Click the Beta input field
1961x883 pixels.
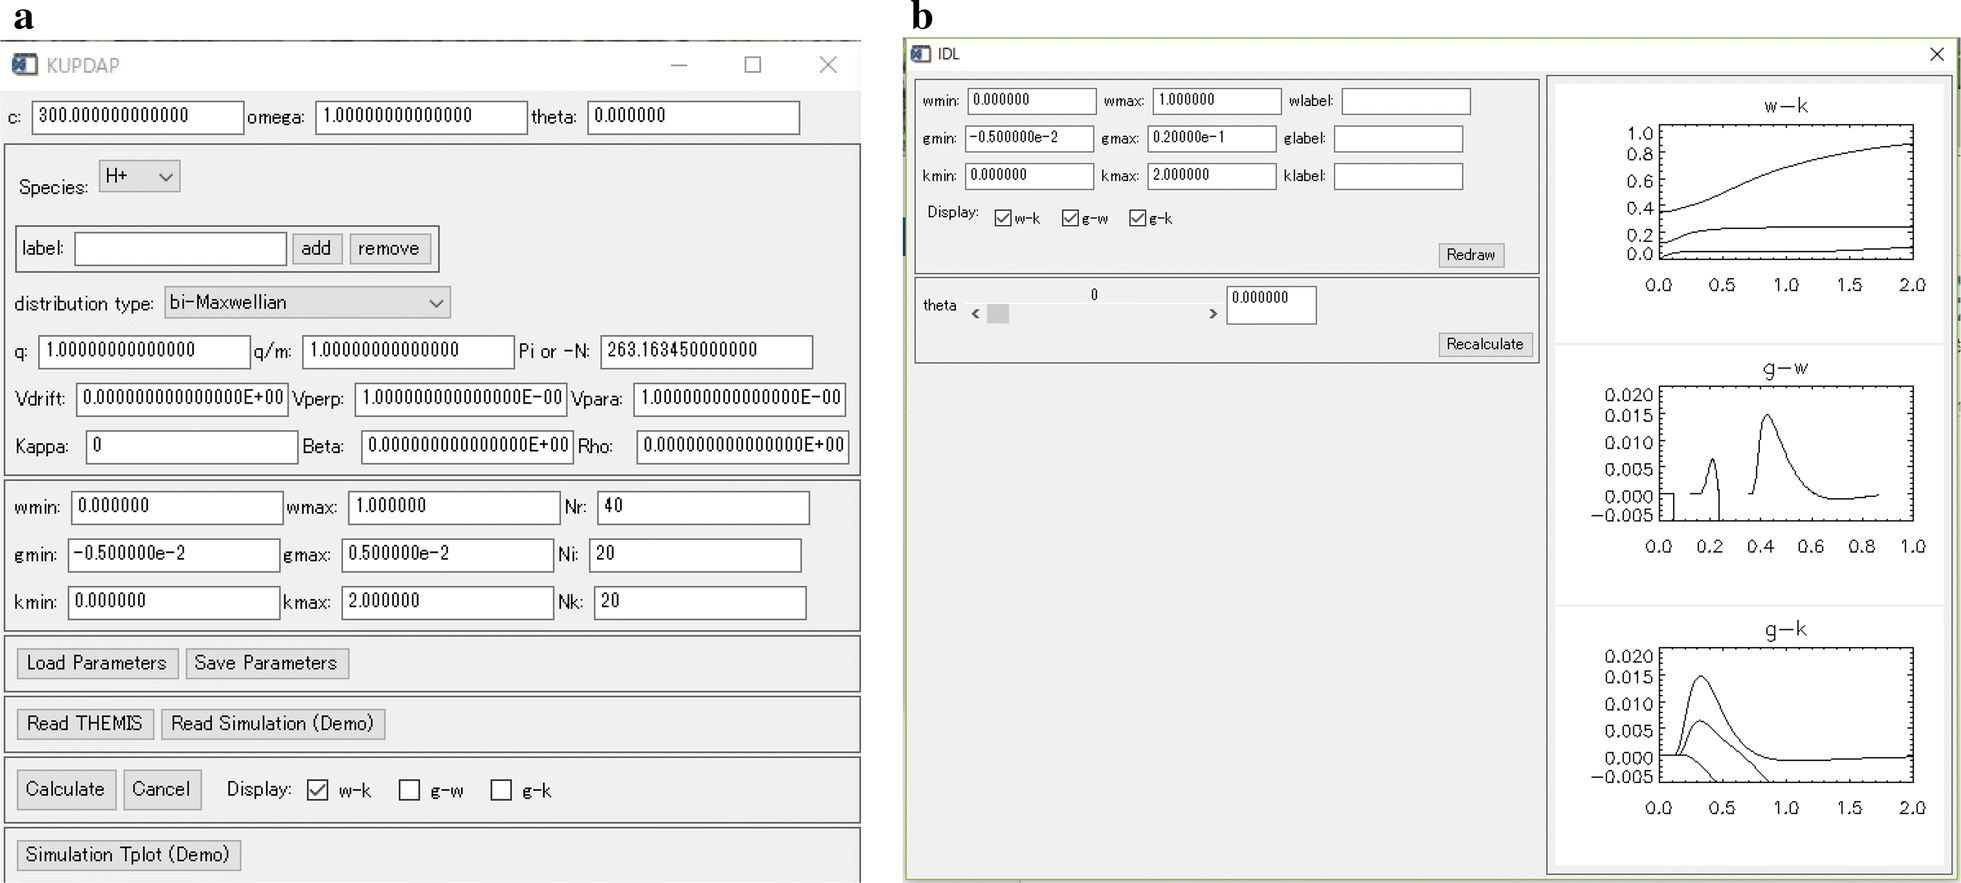pos(467,446)
